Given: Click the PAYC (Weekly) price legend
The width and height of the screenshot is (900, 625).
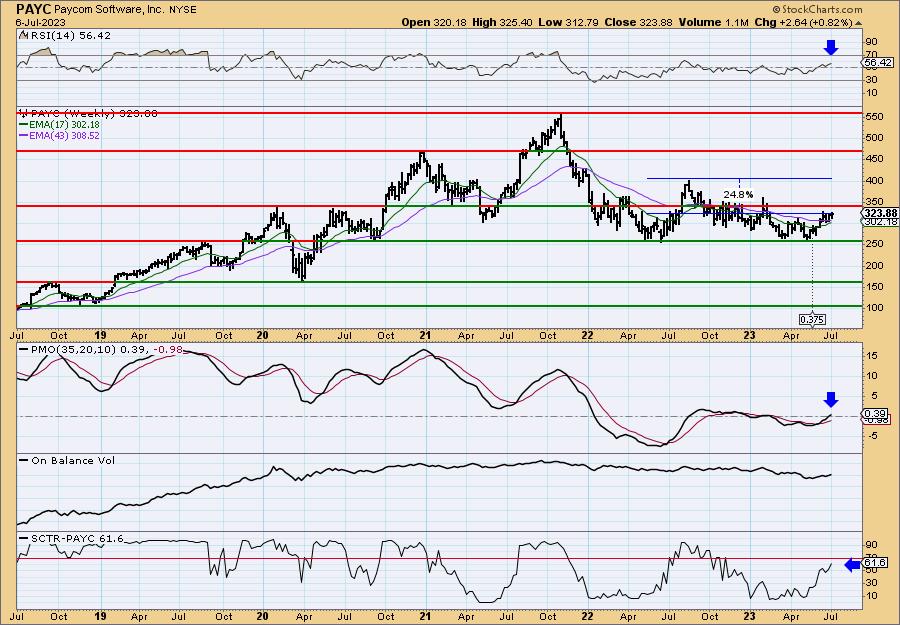Looking at the screenshot, I should coord(88,114).
